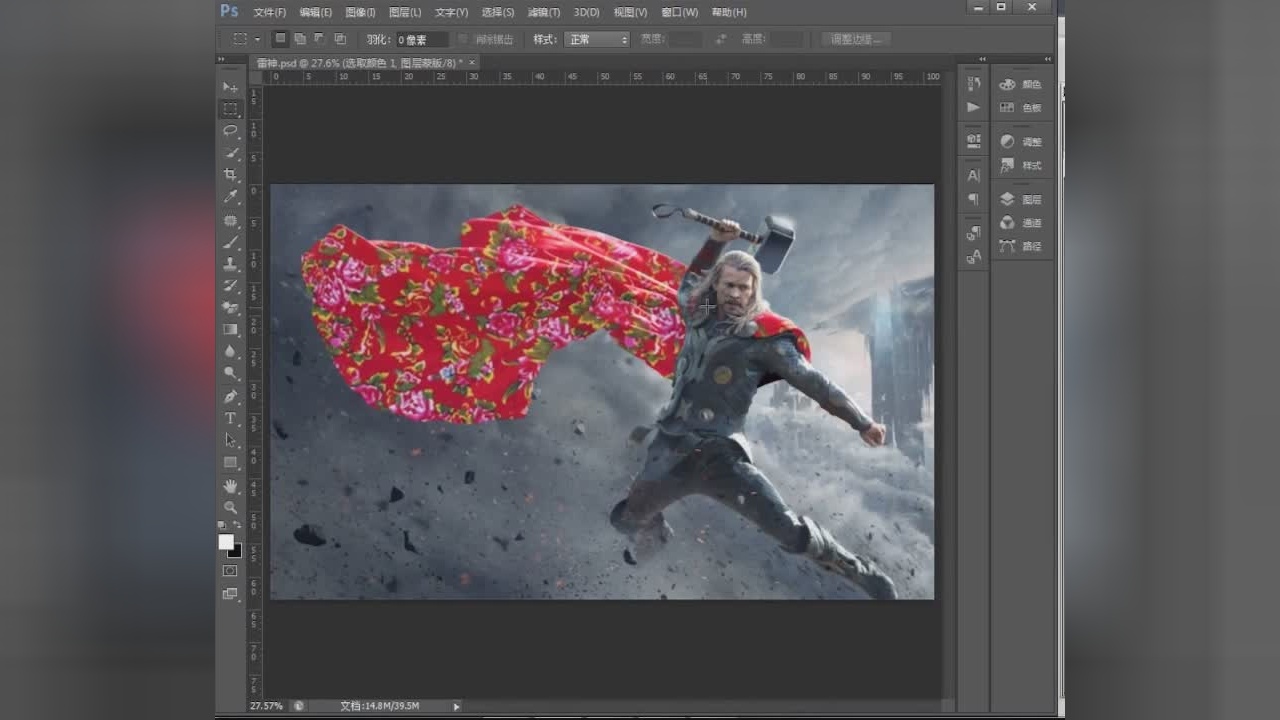The width and height of the screenshot is (1280, 720).
Task: Select the History Brush tool
Action: 231,286
